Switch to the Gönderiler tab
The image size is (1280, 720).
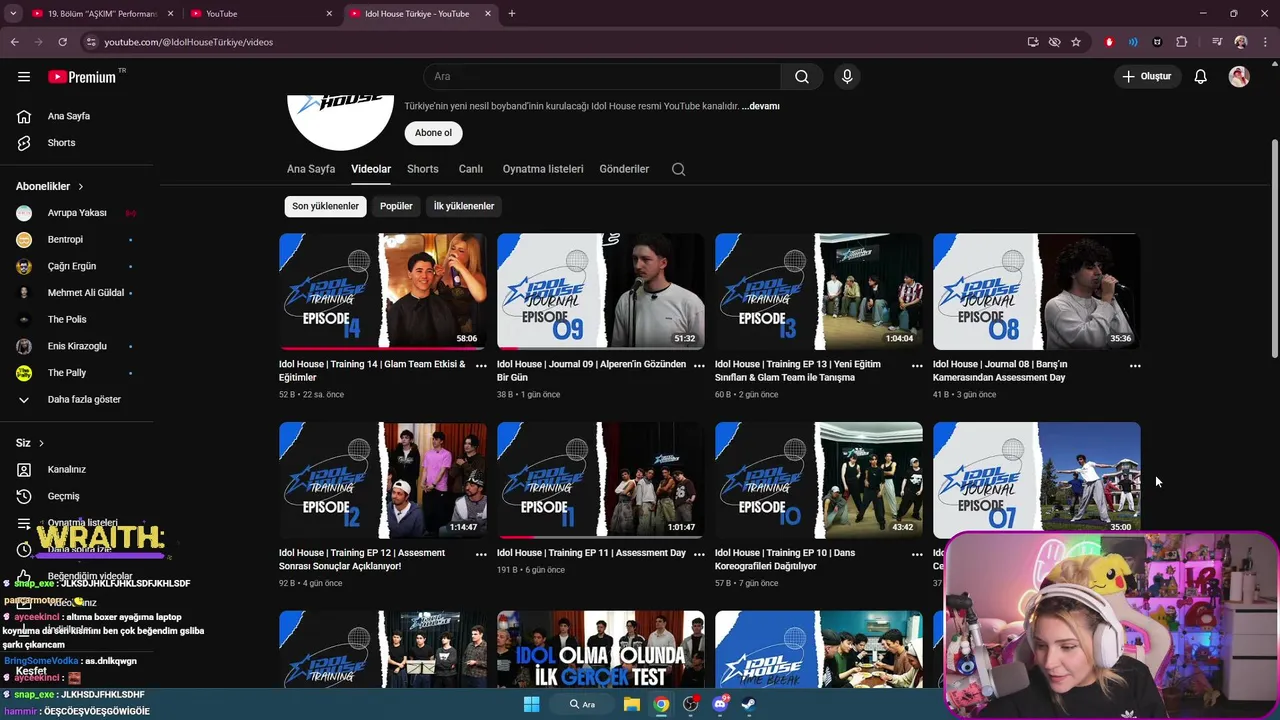point(625,169)
